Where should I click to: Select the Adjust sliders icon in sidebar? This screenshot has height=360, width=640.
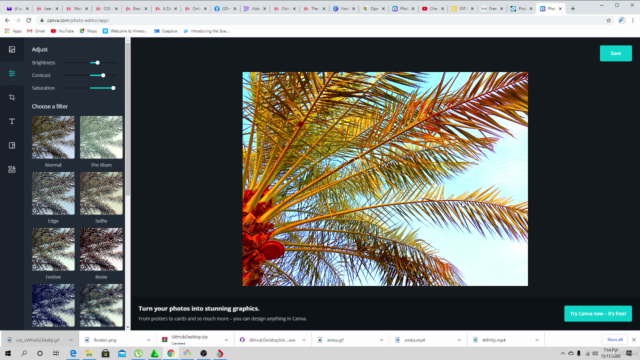tap(12, 73)
